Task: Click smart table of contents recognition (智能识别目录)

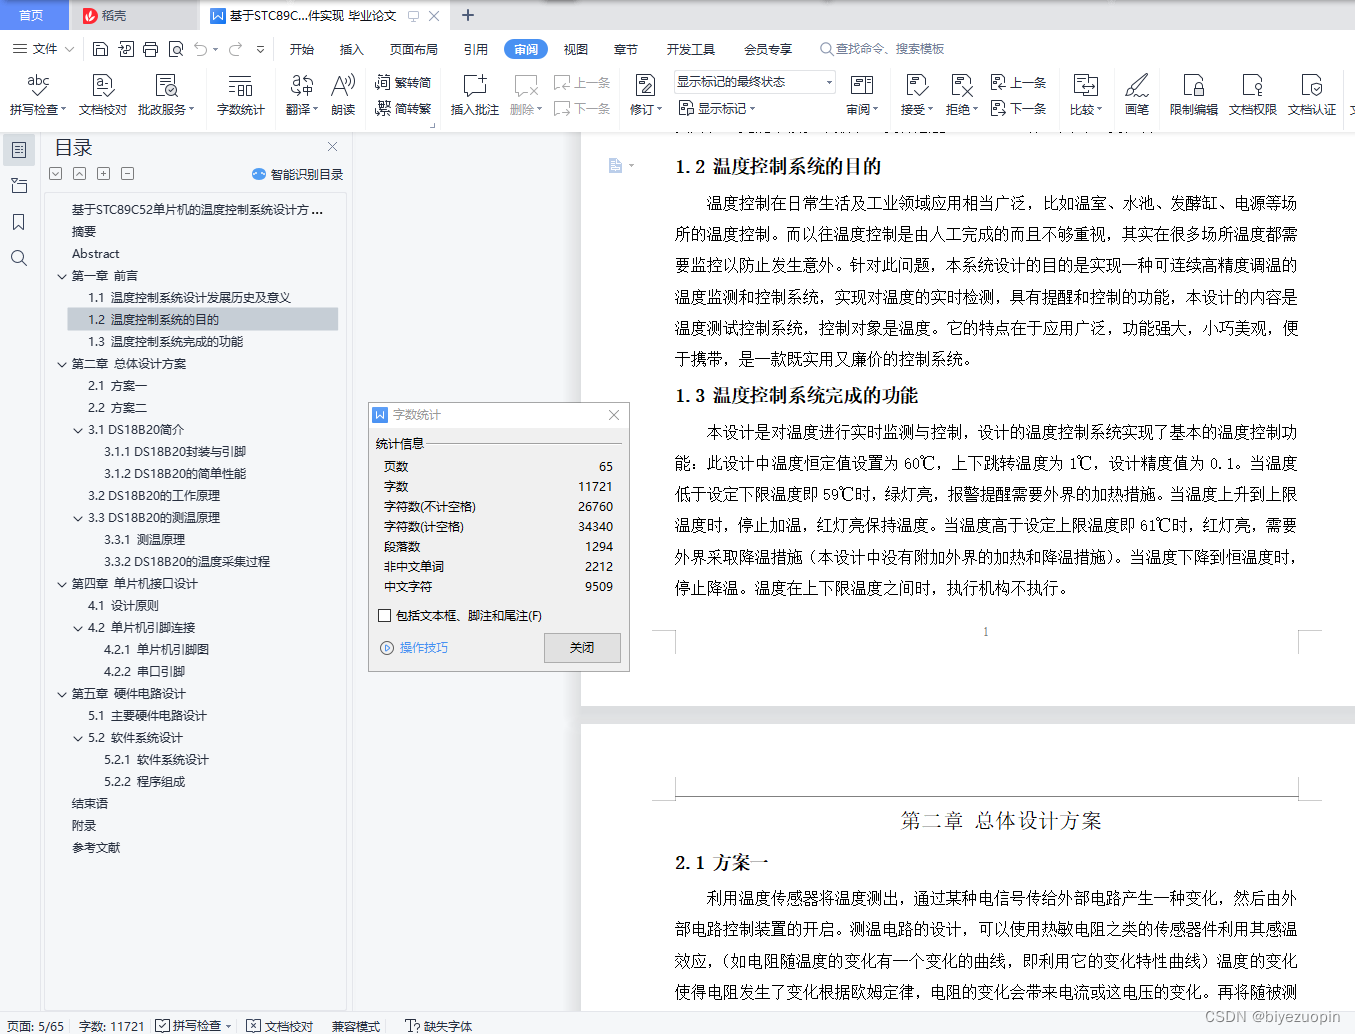Action: click(x=297, y=174)
